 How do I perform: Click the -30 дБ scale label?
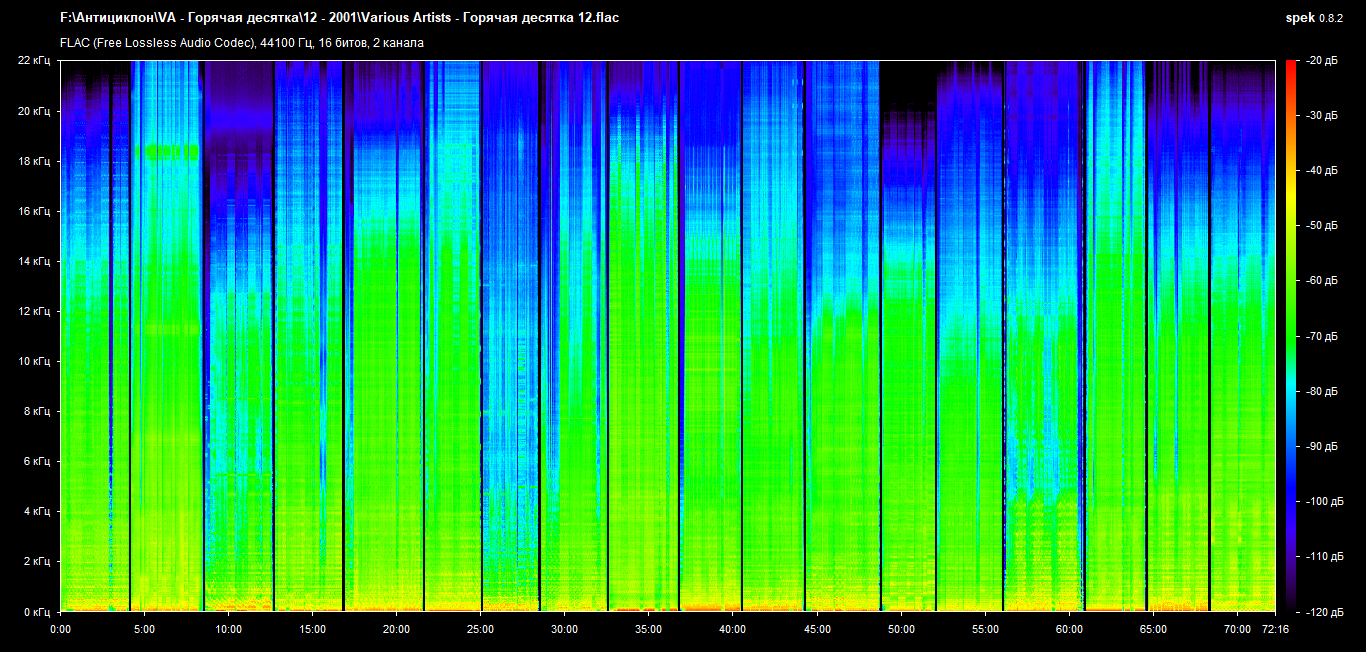(x=1322, y=116)
